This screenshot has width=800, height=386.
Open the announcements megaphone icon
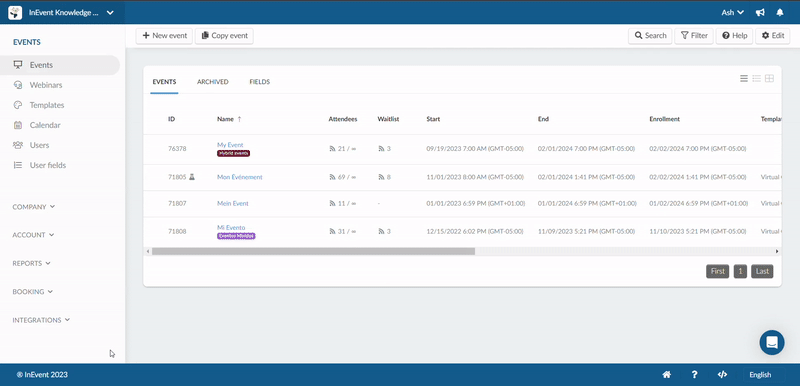(x=760, y=13)
